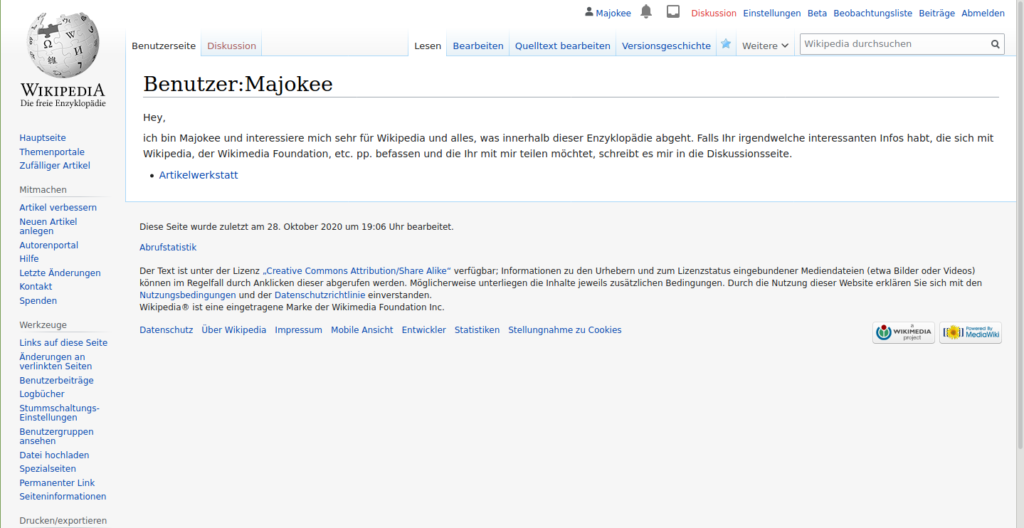The height and width of the screenshot is (528, 1024).
Task: Open the Autorenportal link
Action: tap(49, 245)
